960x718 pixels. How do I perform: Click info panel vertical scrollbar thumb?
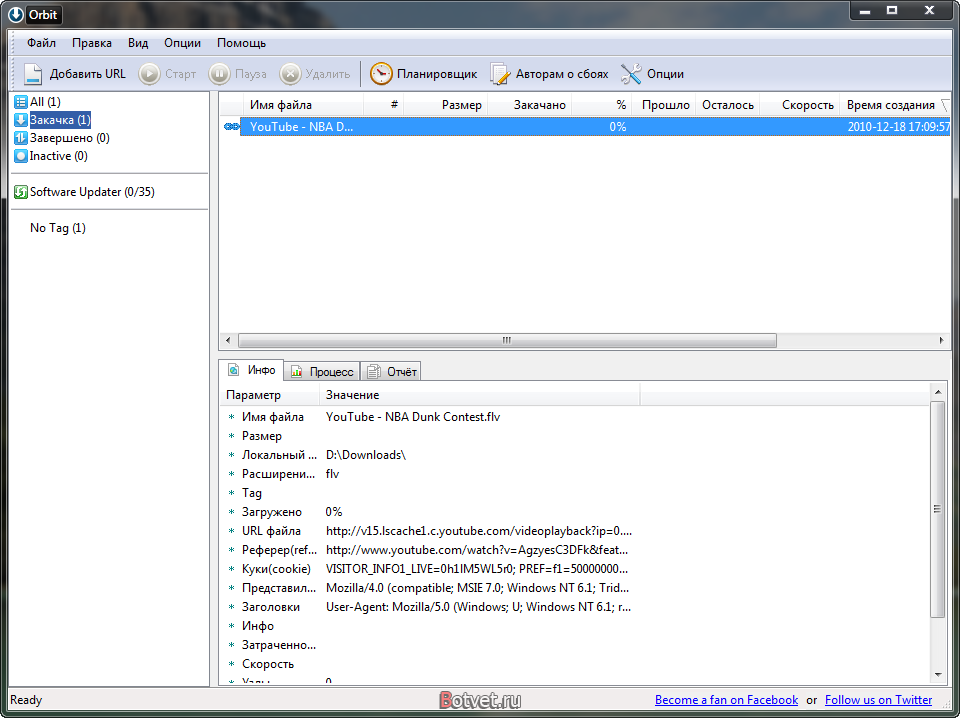tap(938, 509)
